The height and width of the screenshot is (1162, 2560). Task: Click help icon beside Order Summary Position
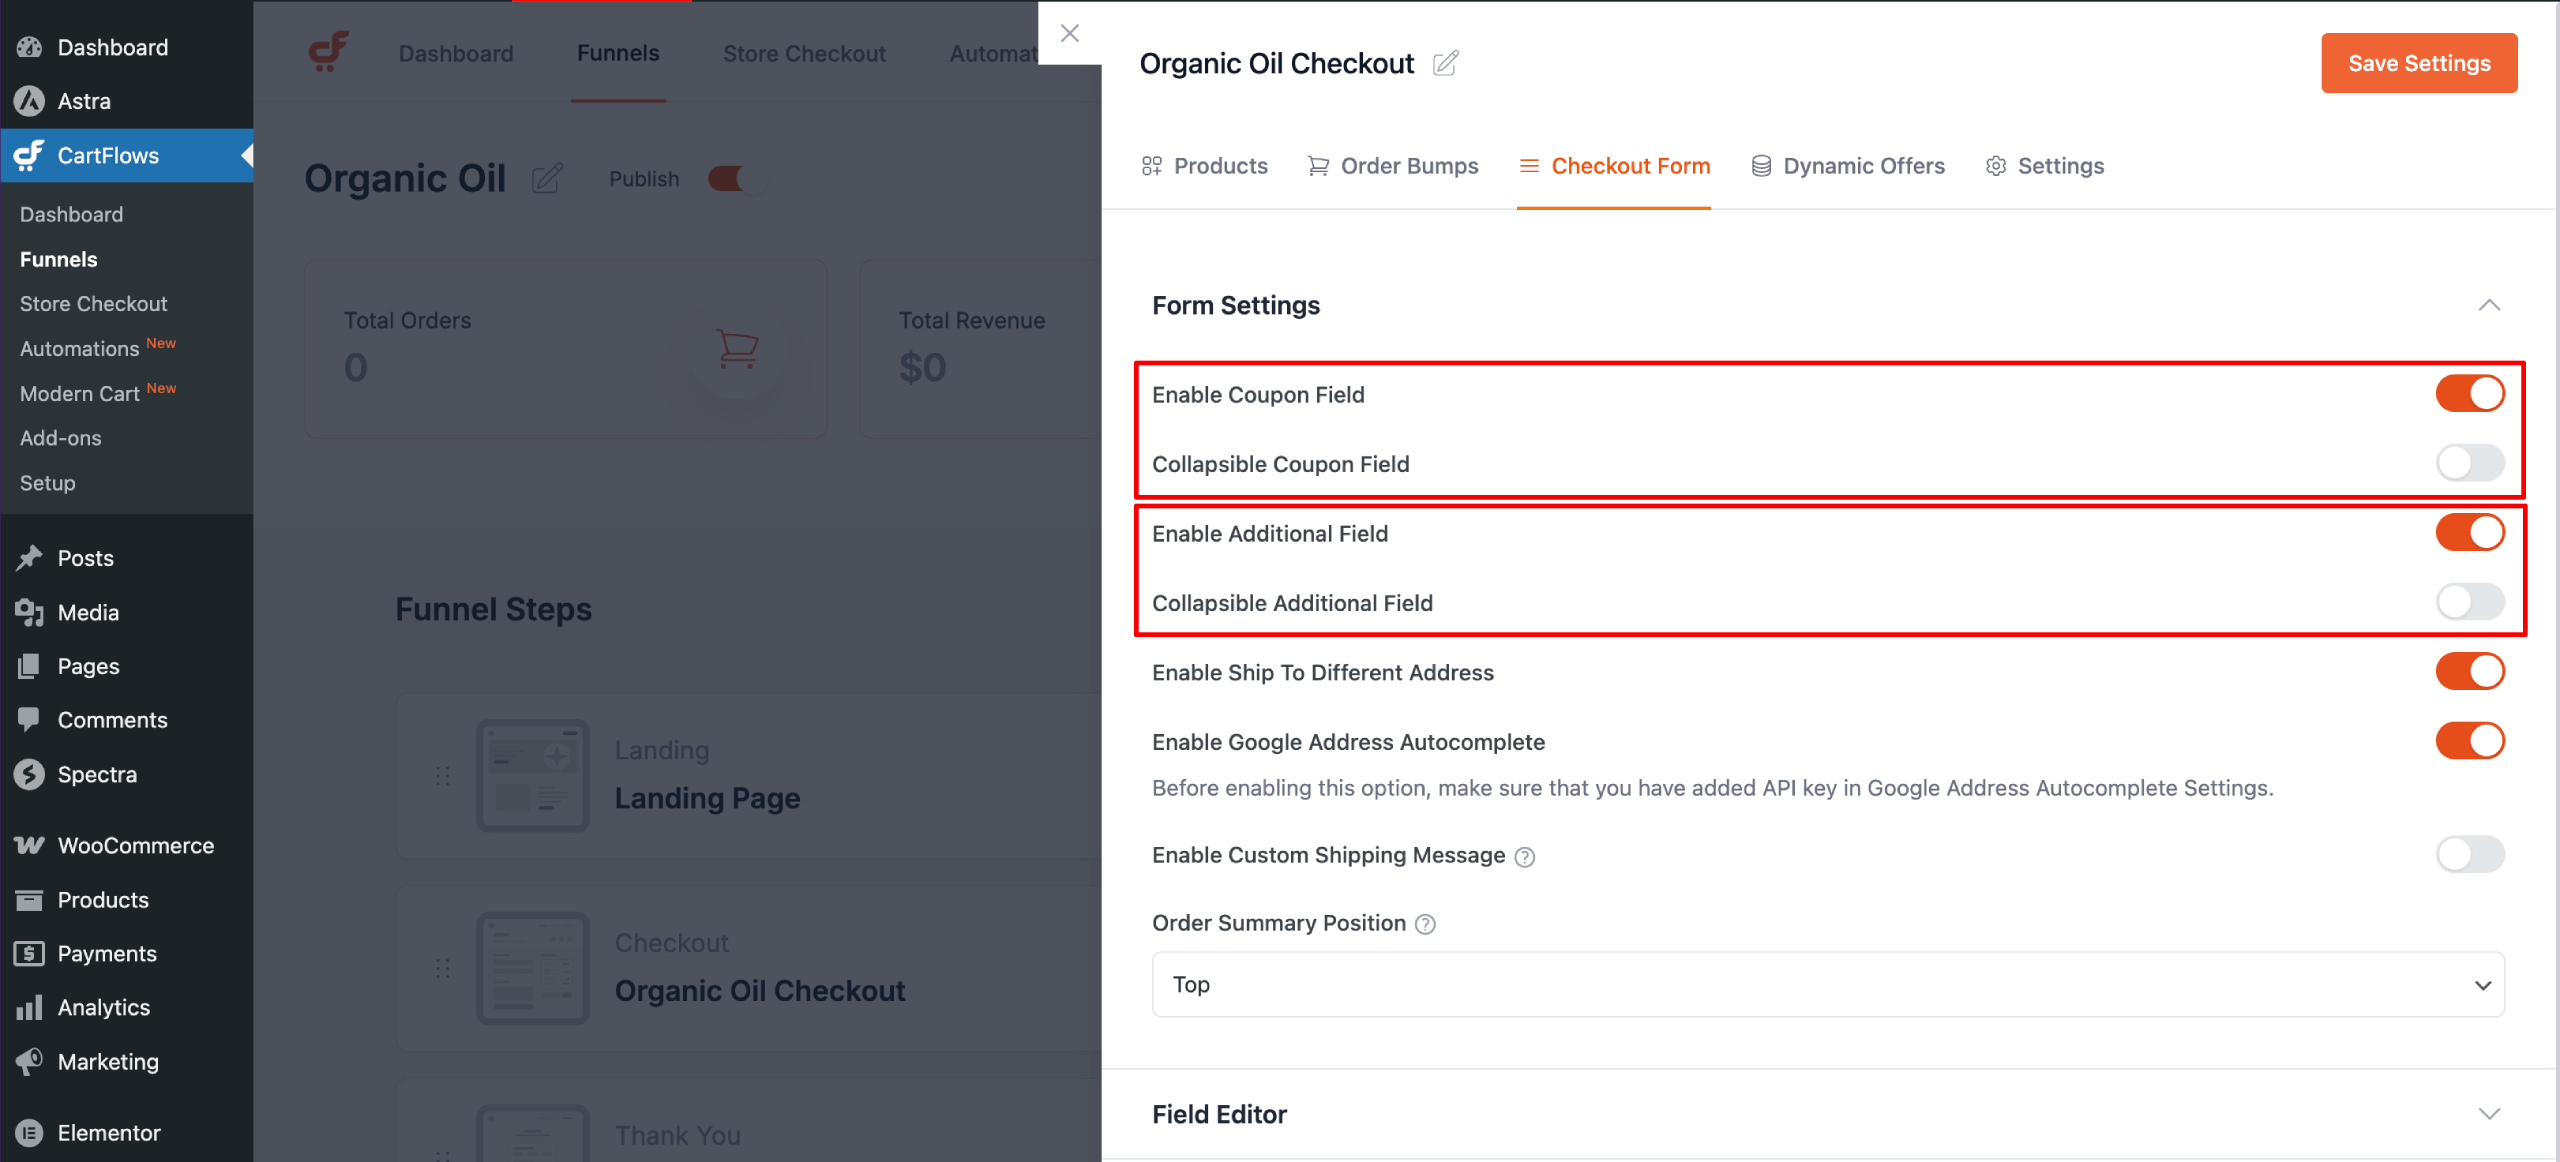pyautogui.click(x=1426, y=925)
